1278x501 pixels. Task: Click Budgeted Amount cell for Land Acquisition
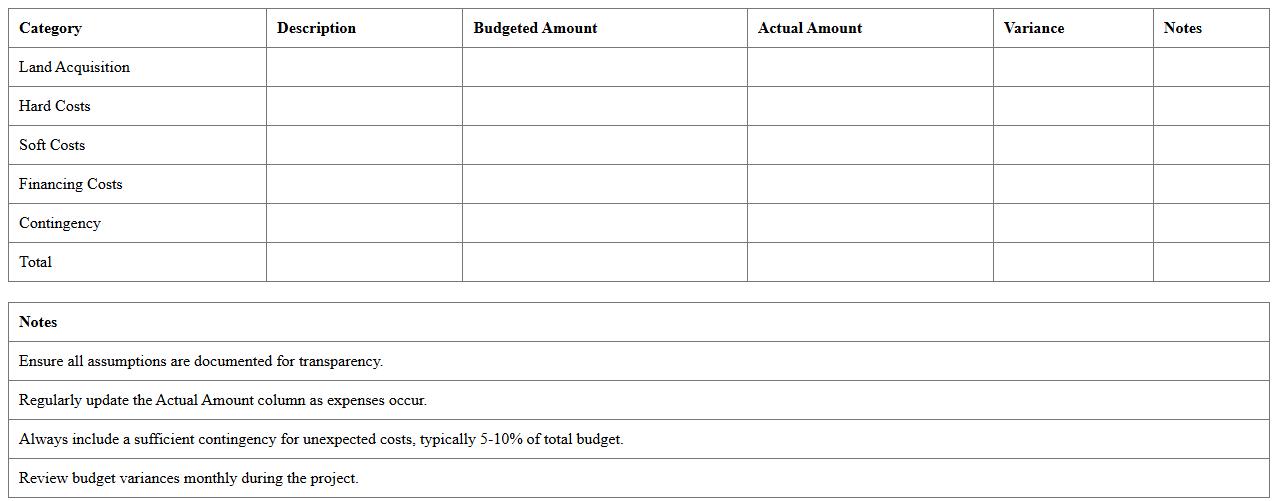click(604, 67)
